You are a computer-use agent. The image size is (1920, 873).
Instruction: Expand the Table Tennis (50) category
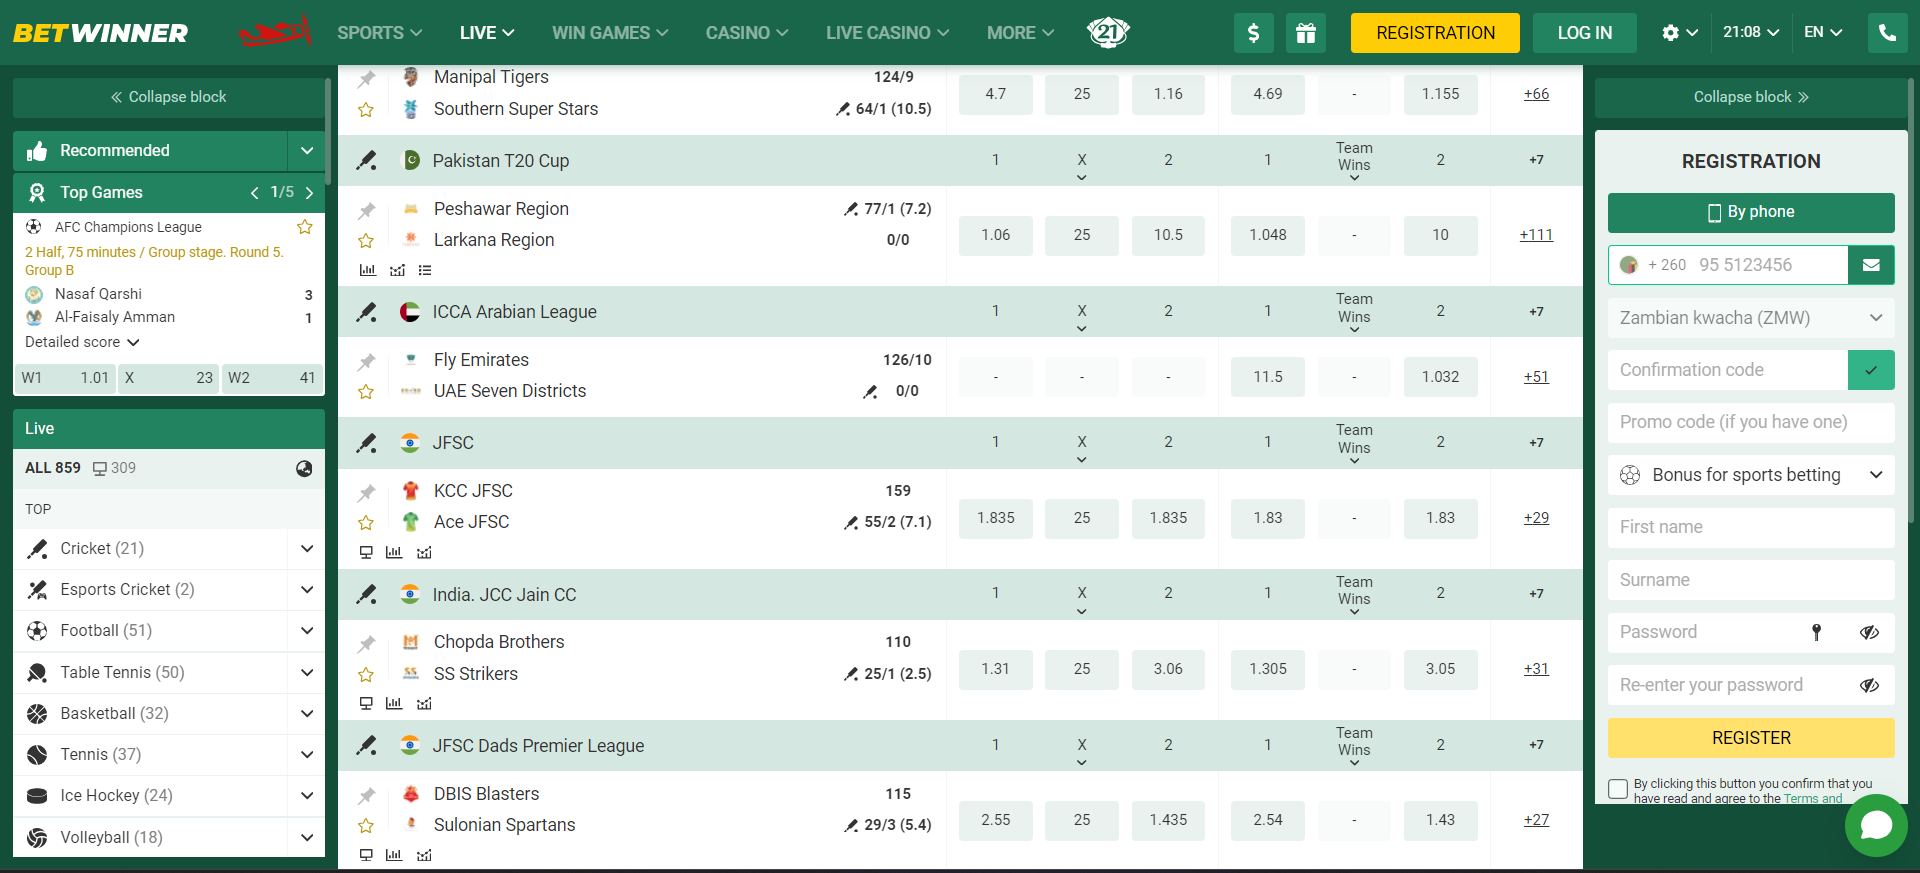click(x=307, y=672)
